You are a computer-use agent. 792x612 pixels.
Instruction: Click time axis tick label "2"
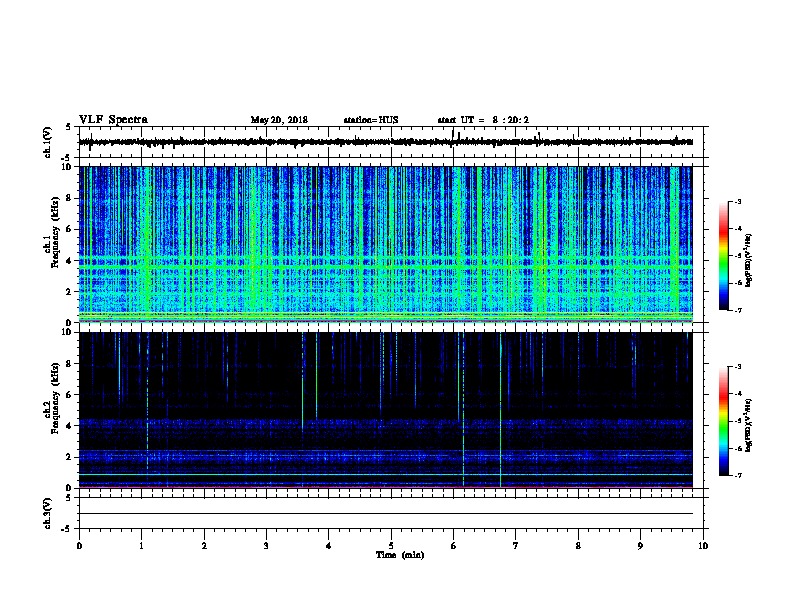click(x=204, y=546)
